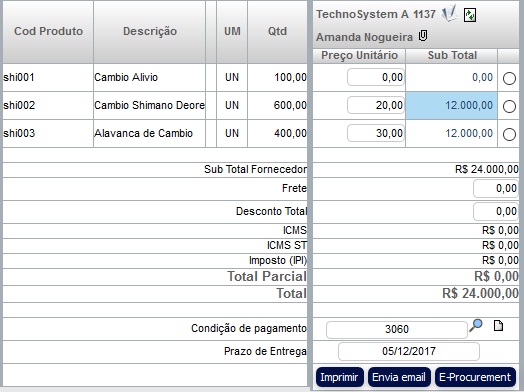Image resolution: width=524 pixels, height=392 pixels.
Task: Click Sub Total Fornecedor value R$ 24.000,00
Action: point(487,169)
